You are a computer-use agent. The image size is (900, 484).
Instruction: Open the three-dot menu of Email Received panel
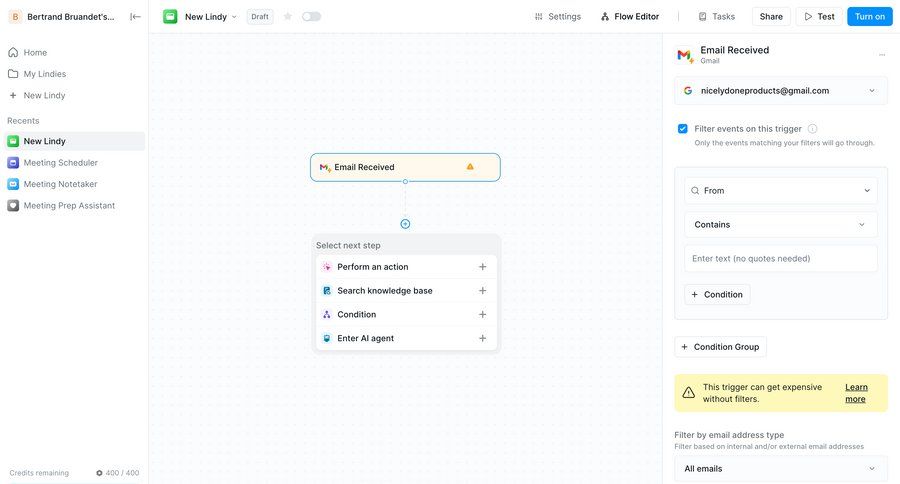882,55
